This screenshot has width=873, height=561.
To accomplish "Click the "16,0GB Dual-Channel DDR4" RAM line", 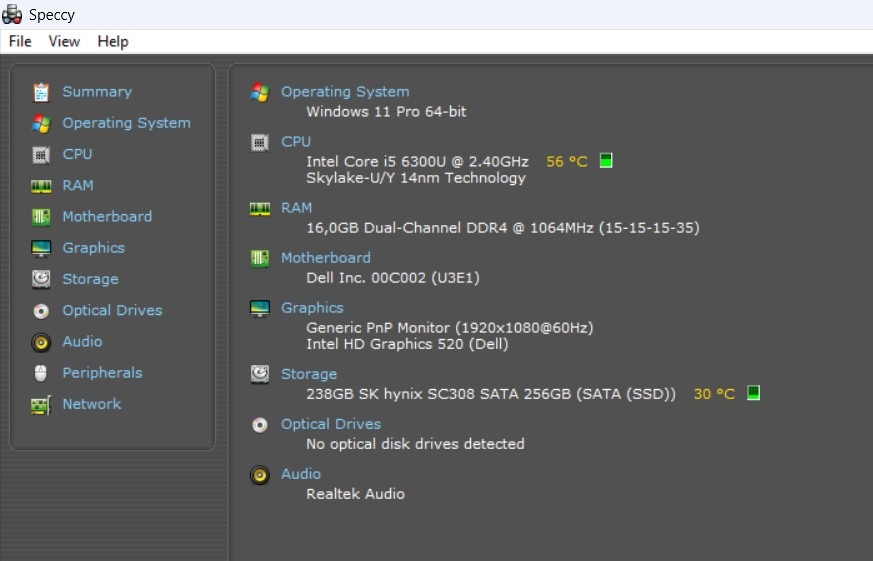I will 503,228.
